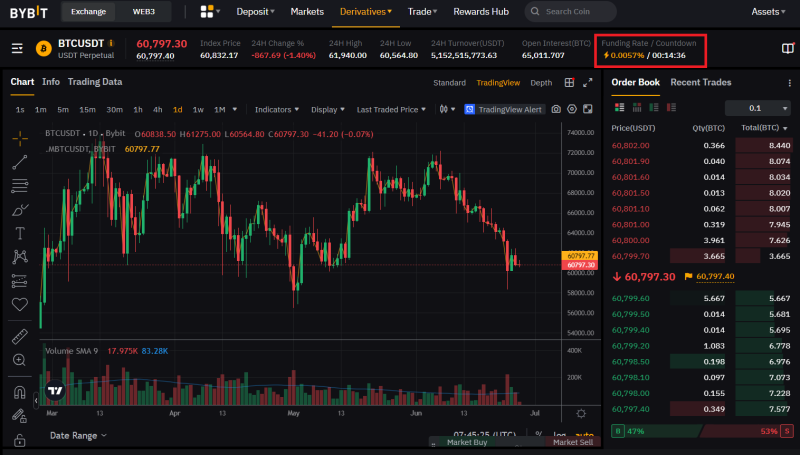The width and height of the screenshot is (800, 455).
Task: Open Rewards Hub
Action: (481, 11)
